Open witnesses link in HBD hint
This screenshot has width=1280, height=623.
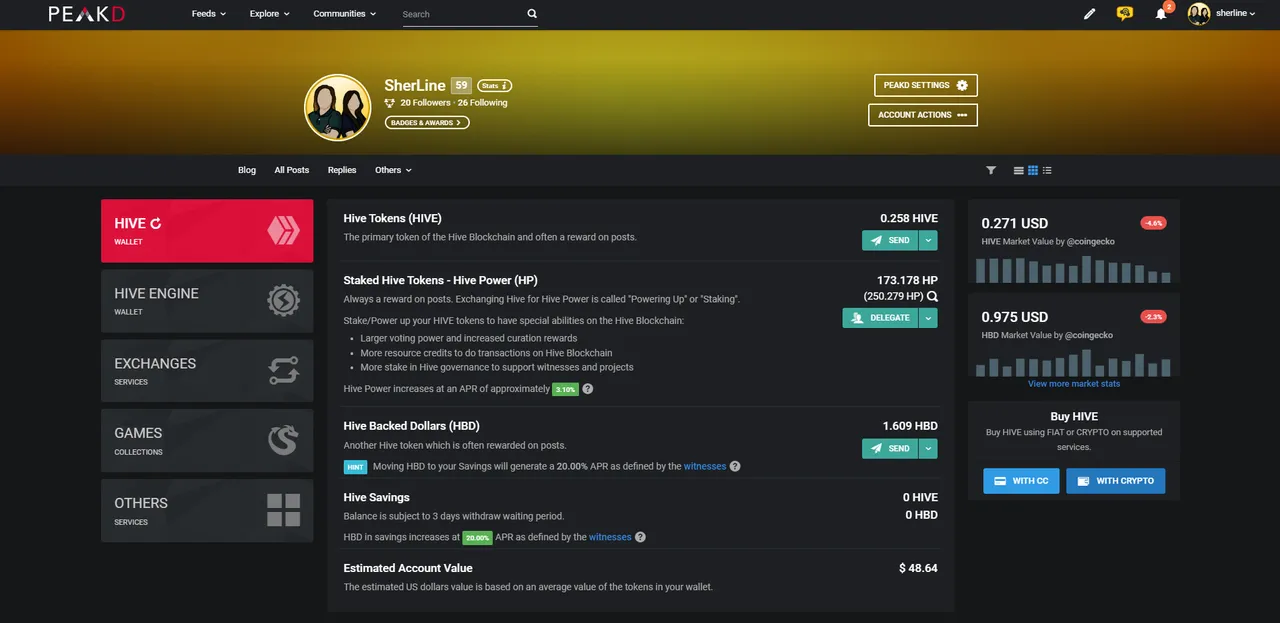[x=705, y=466]
